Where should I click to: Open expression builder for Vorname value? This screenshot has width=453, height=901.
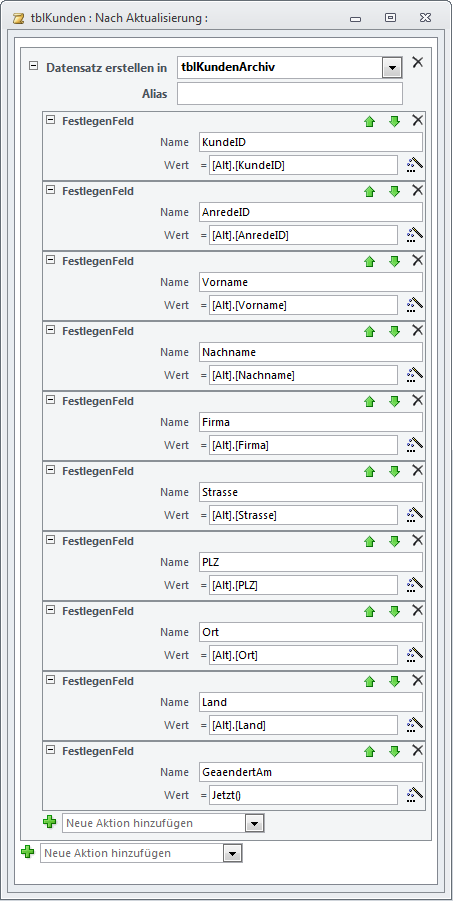pyautogui.click(x=414, y=305)
